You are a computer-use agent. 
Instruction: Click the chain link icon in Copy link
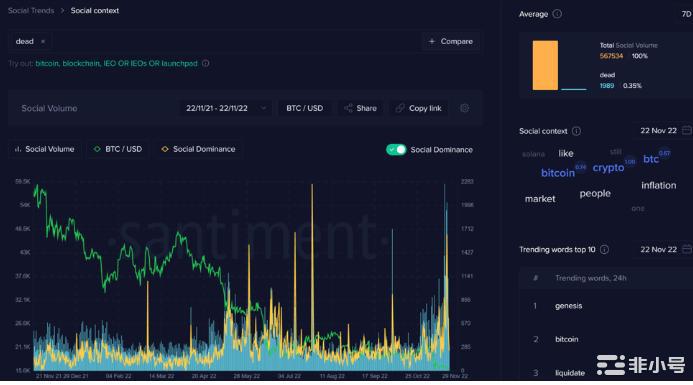click(400, 108)
